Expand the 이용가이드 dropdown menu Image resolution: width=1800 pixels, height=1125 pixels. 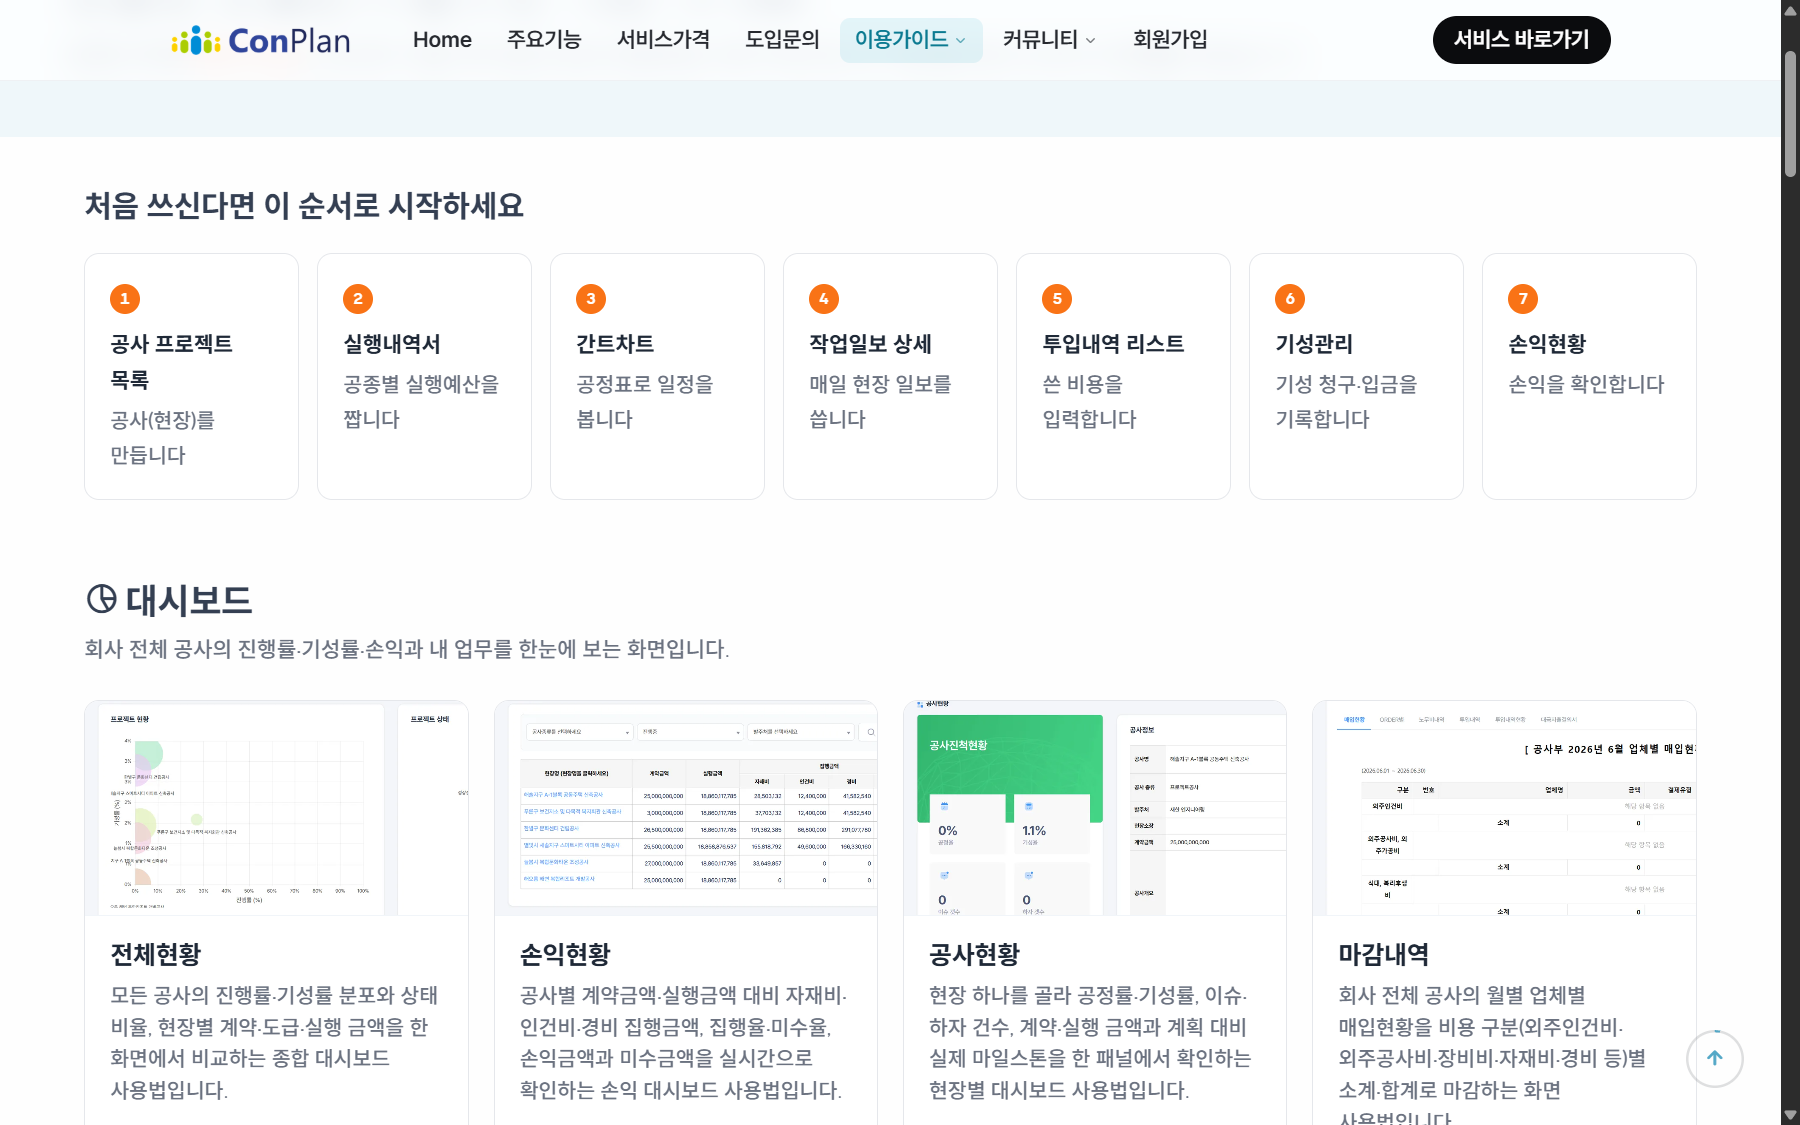pyautogui.click(x=911, y=40)
